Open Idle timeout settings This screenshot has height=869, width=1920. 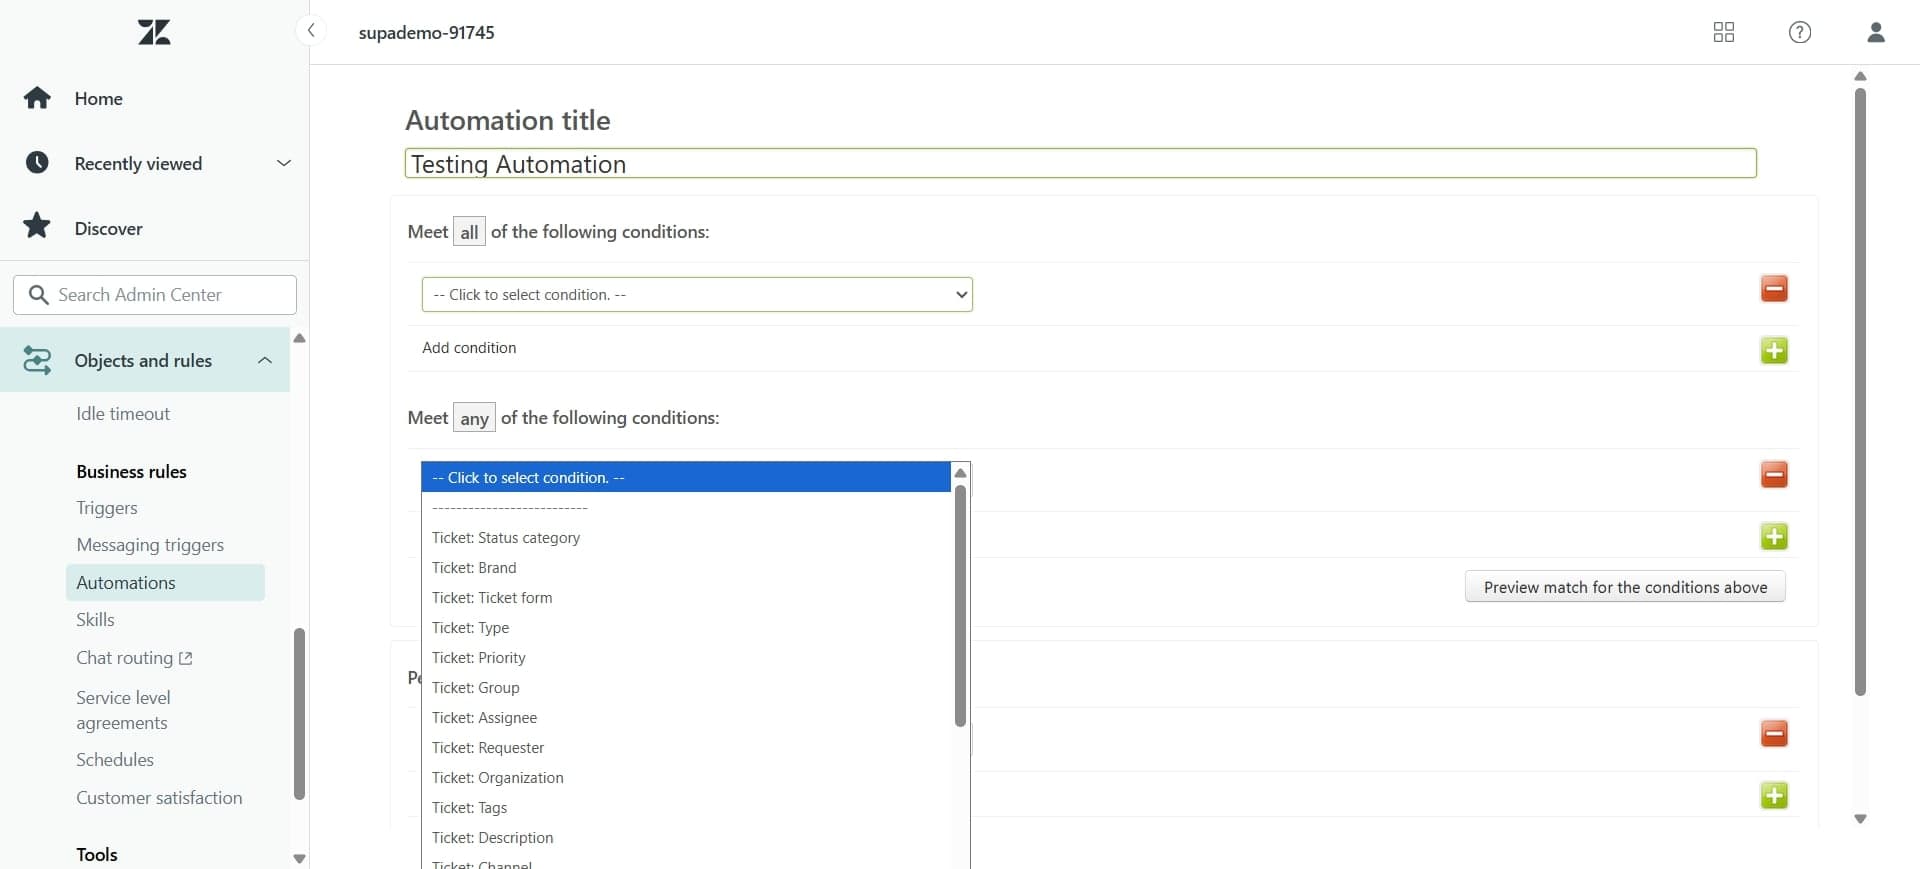[x=123, y=414]
